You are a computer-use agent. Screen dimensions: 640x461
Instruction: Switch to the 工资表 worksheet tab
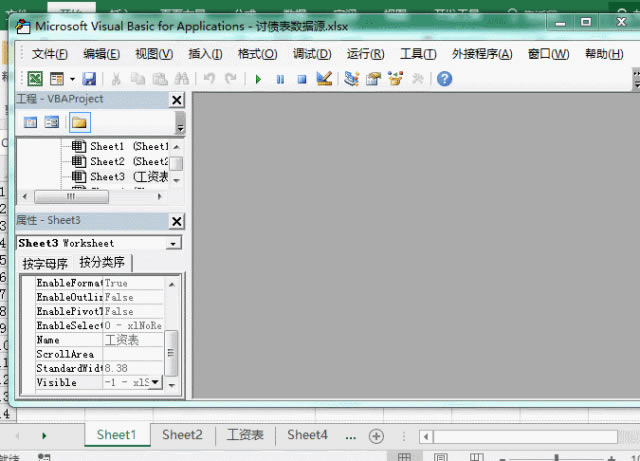[245, 435]
